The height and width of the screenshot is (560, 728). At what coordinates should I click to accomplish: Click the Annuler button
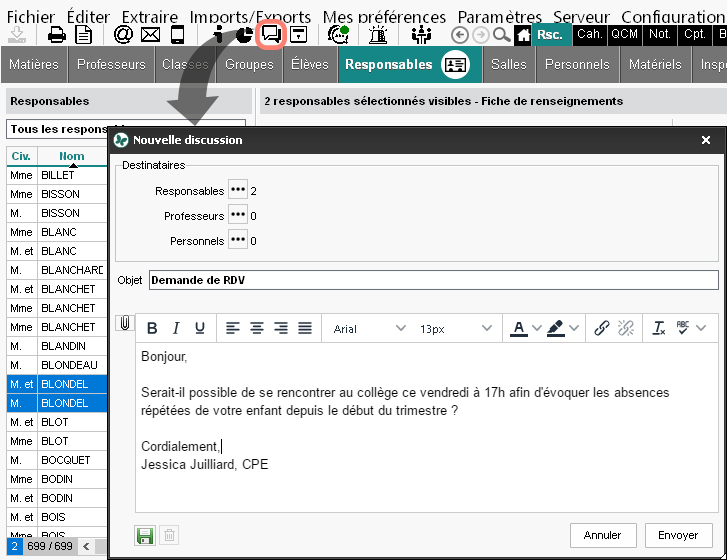click(603, 535)
